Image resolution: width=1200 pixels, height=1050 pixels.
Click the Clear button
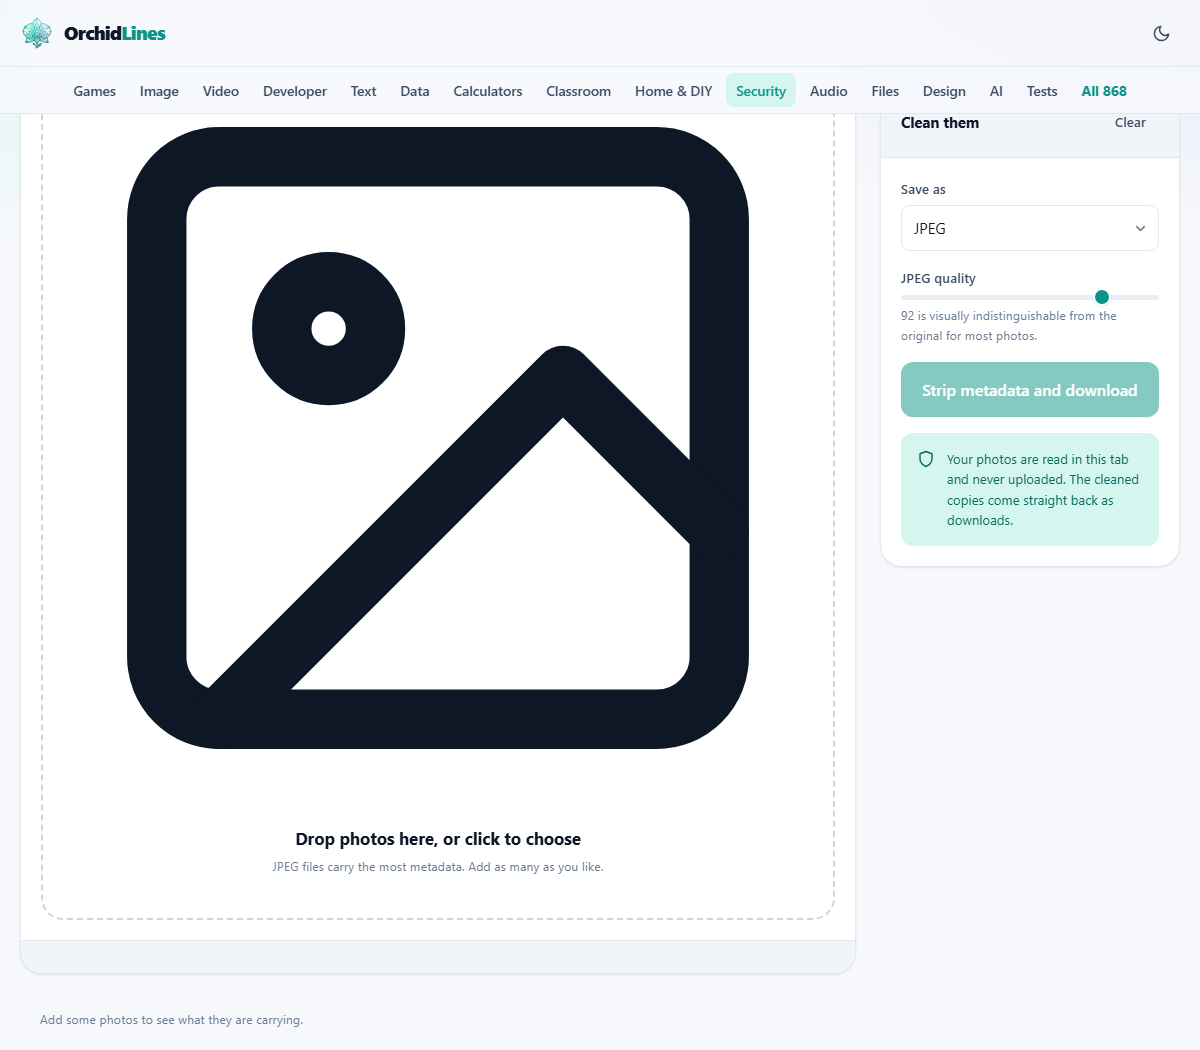pyautogui.click(x=1130, y=123)
